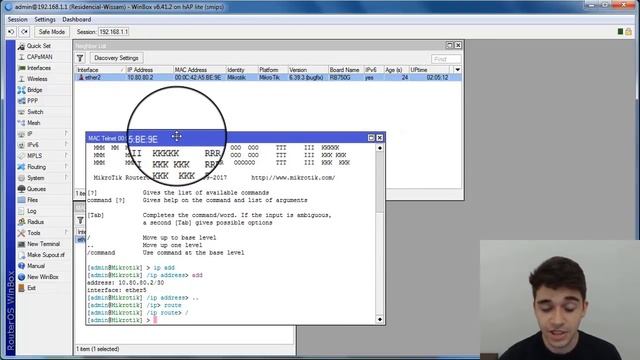Click filter funnel icon in Neighbor List

(80, 58)
